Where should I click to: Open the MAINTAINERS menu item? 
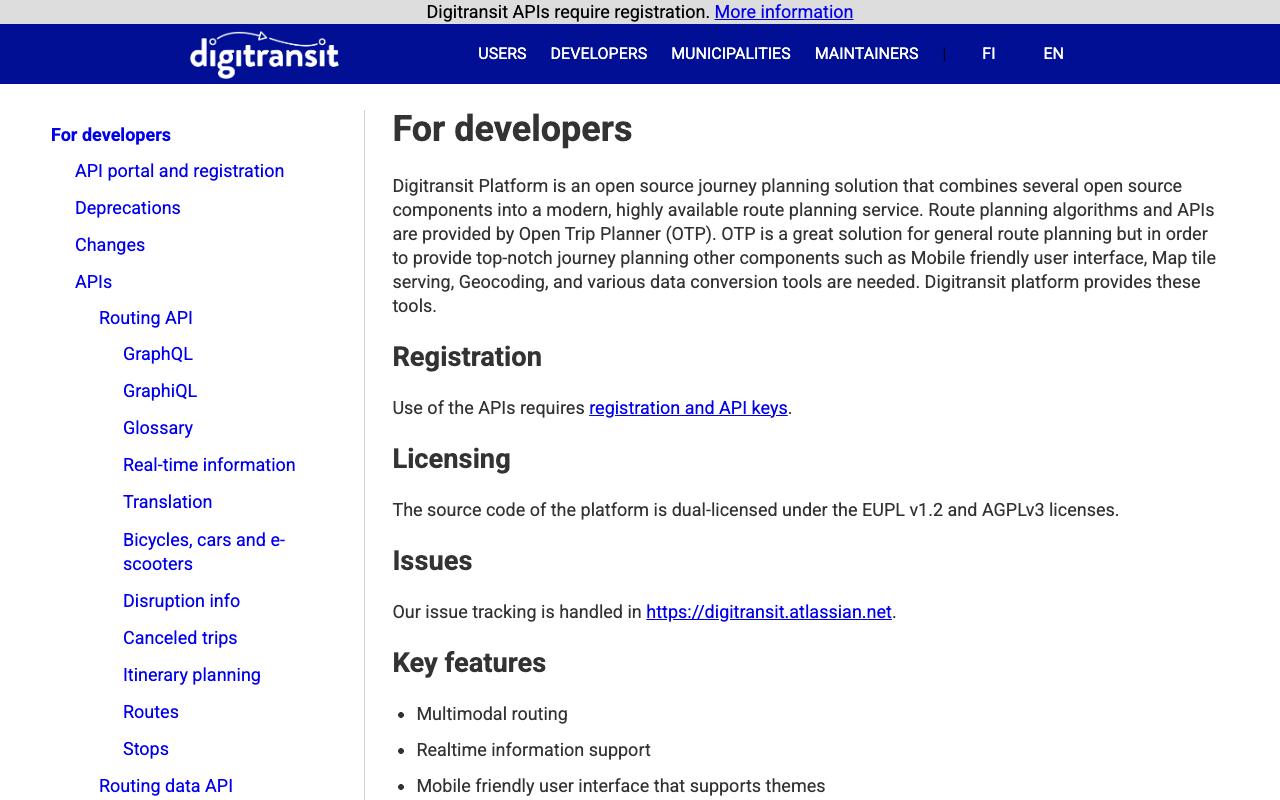(867, 54)
